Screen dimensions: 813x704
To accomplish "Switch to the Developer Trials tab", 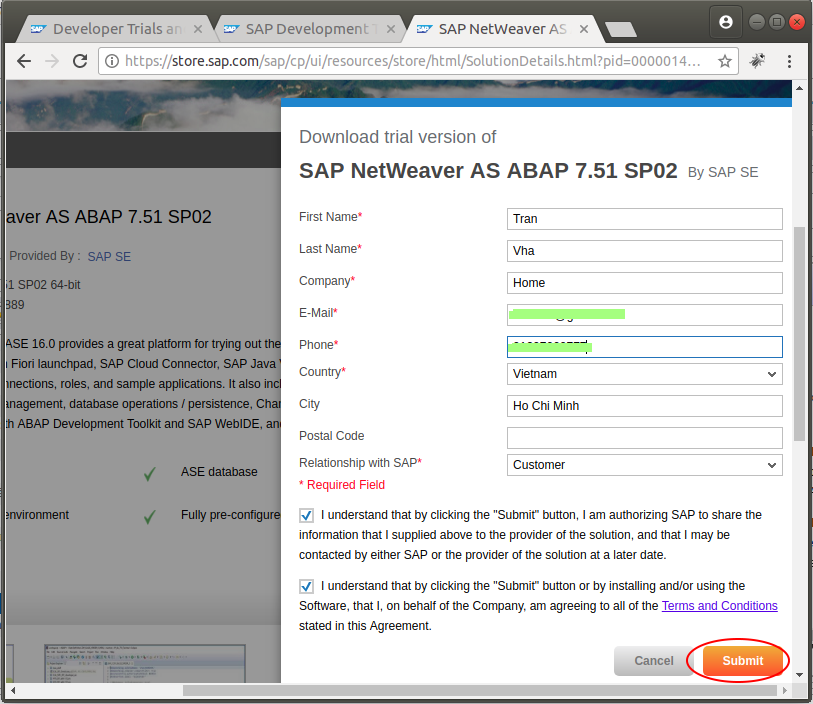I will pos(117,29).
